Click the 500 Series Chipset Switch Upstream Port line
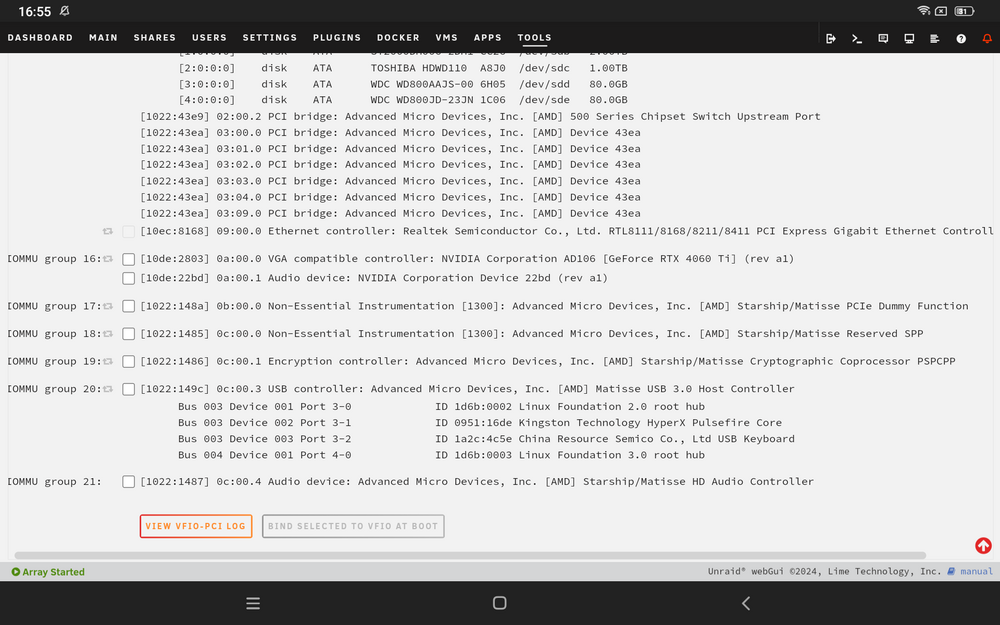The image size is (1000, 625). 480,117
